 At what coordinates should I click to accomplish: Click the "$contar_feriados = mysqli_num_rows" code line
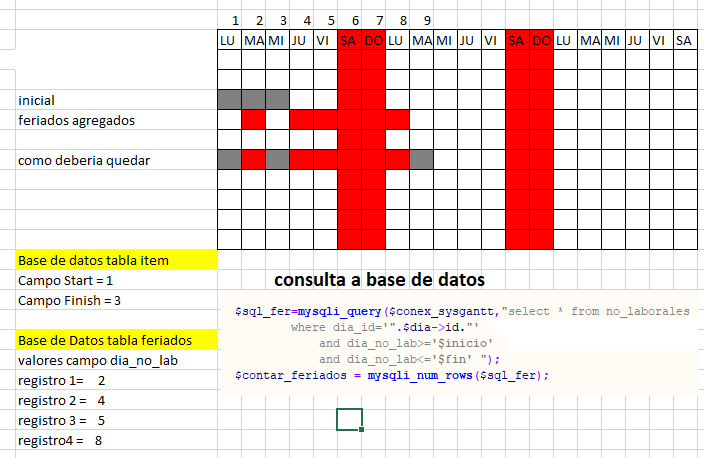pyautogui.click(x=392, y=375)
